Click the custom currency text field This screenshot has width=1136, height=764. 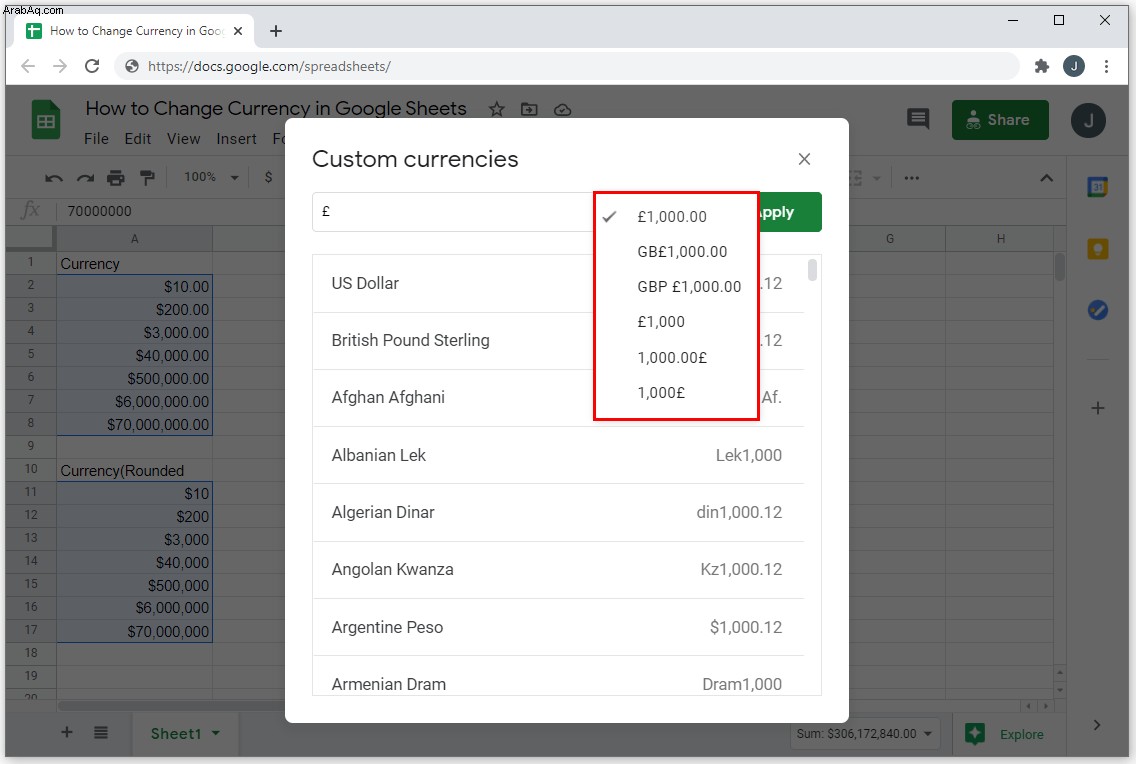pyautogui.click(x=453, y=212)
